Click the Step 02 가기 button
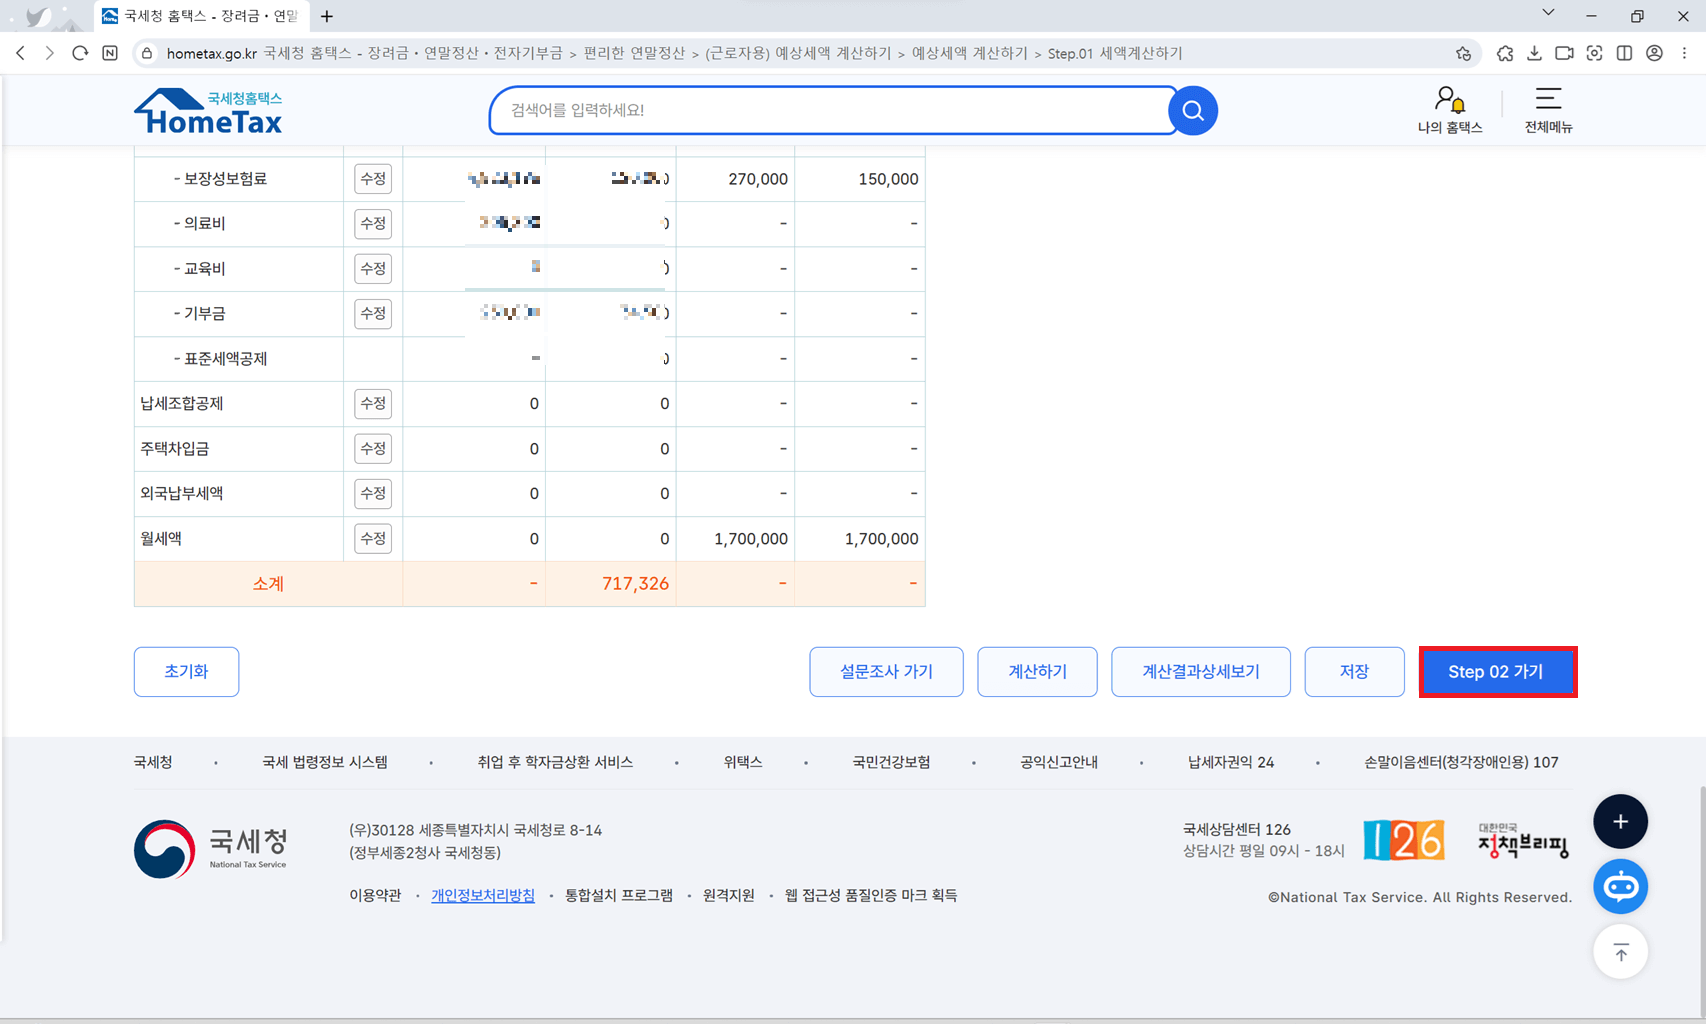Image resolution: width=1706 pixels, height=1024 pixels. [1497, 672]
